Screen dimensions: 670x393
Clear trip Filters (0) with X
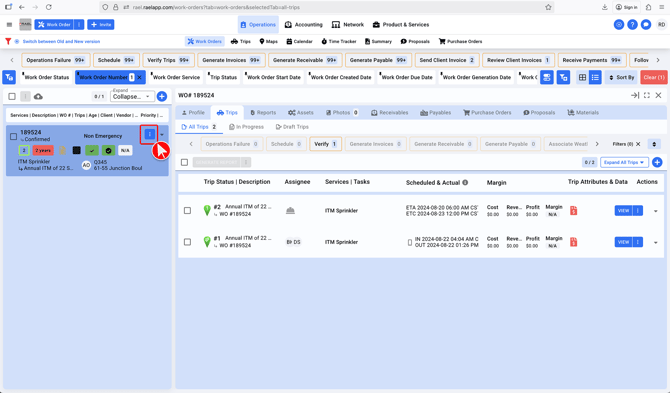638,144
